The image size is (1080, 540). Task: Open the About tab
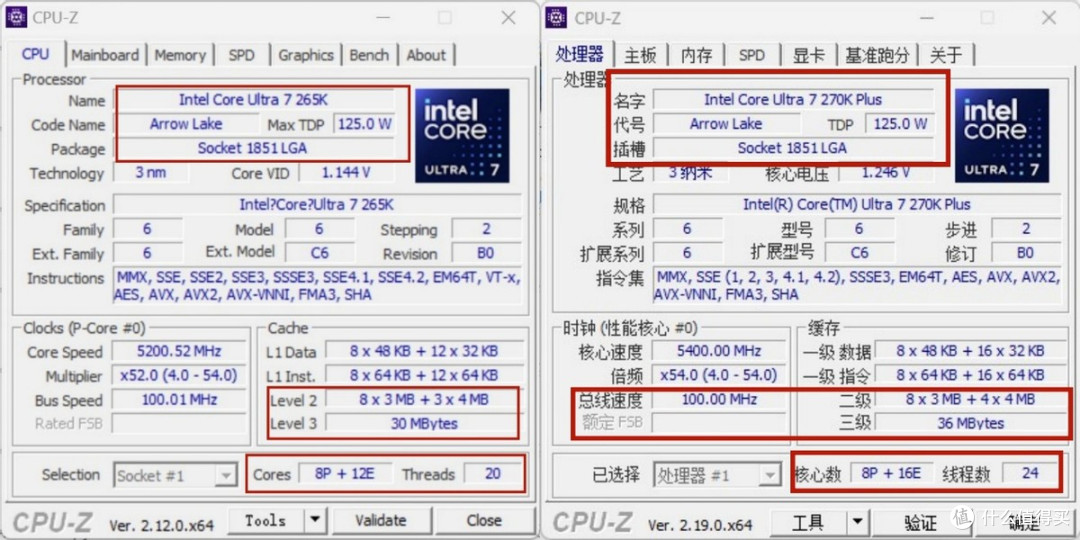point(426,55)
